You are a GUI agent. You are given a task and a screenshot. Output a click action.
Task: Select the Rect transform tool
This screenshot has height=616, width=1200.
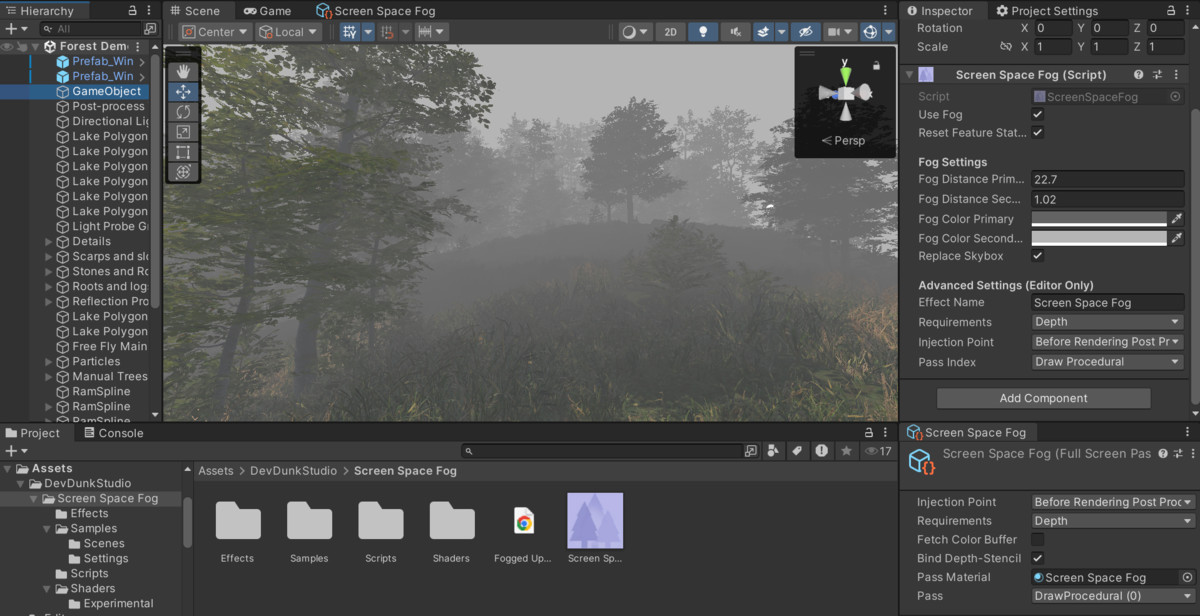pyautogui.click(x=183, y=152)
